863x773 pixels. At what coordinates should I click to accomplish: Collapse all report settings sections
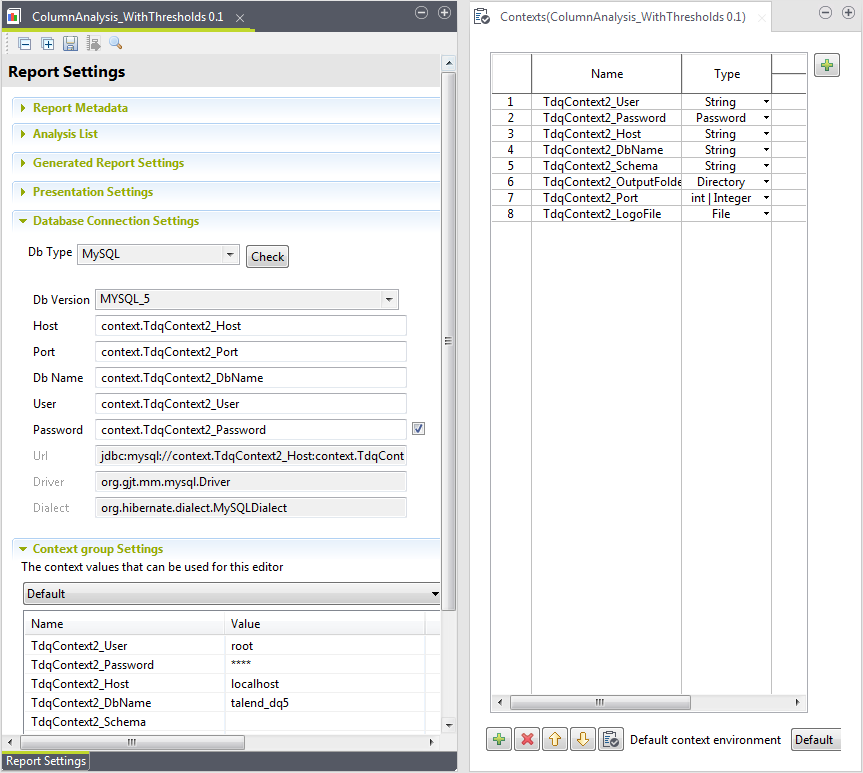click(x=24, y=44)
